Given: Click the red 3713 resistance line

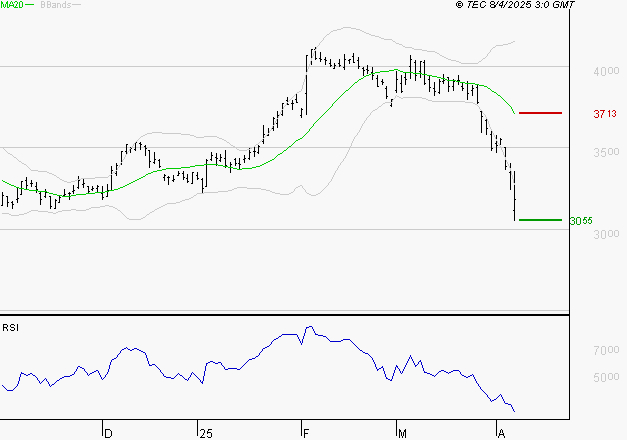Looking at the screenshot, I should click(540, 113).
